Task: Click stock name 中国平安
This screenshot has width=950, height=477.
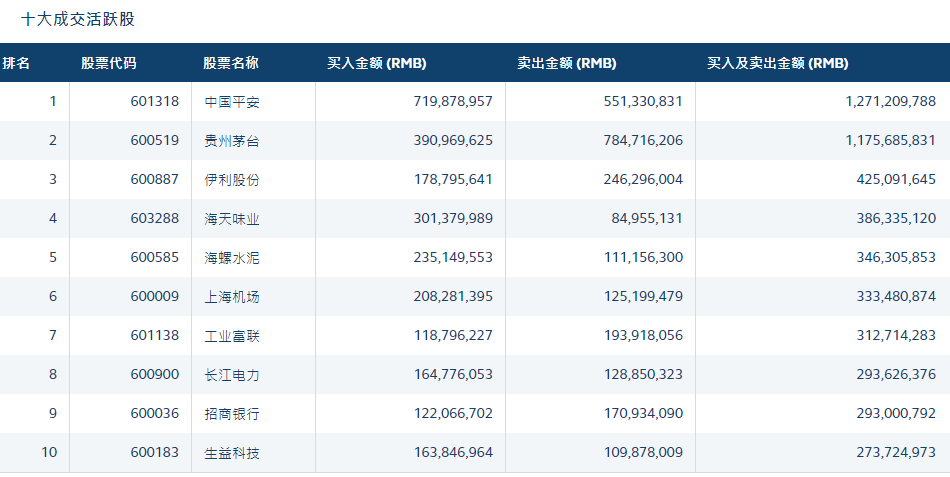Action: (x=232, y=102)
